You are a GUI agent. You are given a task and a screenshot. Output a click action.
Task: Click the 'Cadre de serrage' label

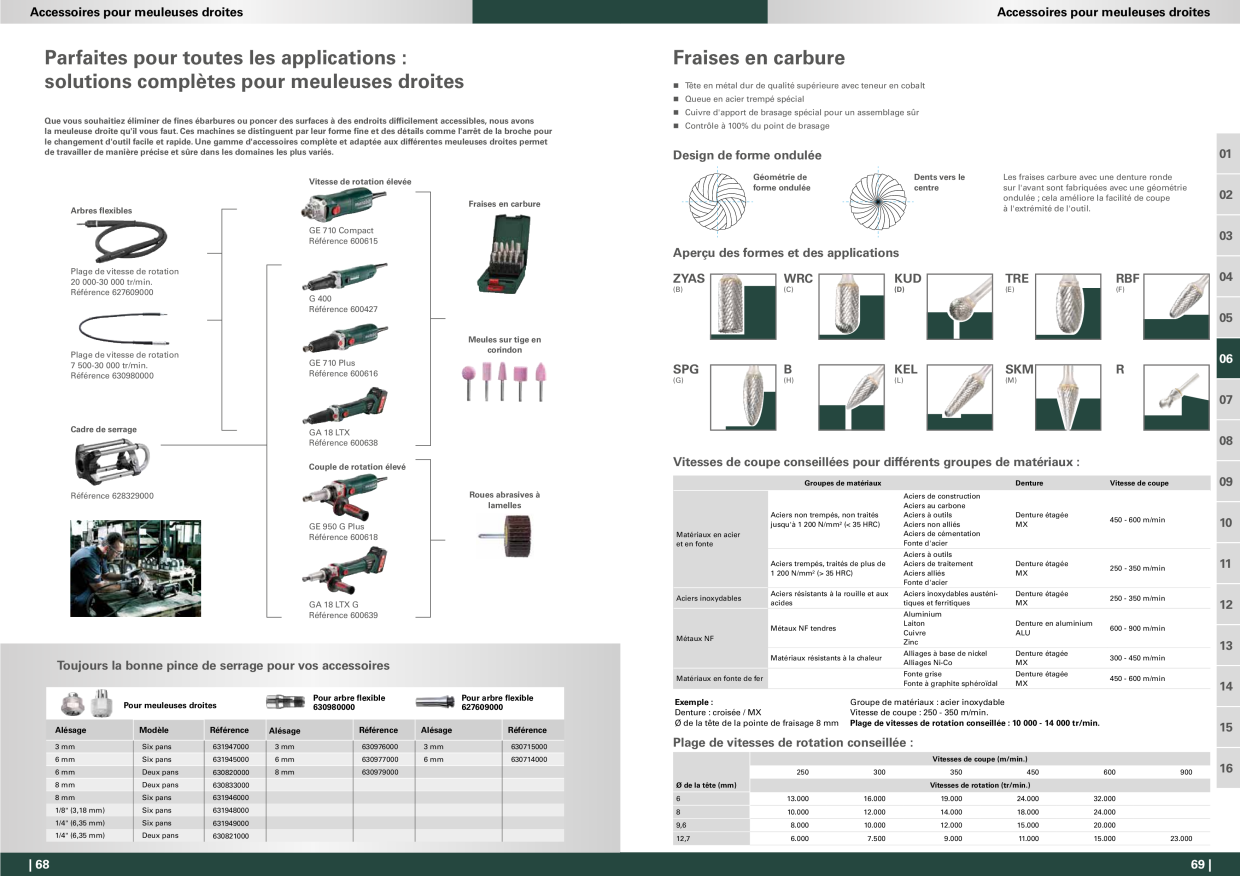pyautogui.click(x=104, y=430)
